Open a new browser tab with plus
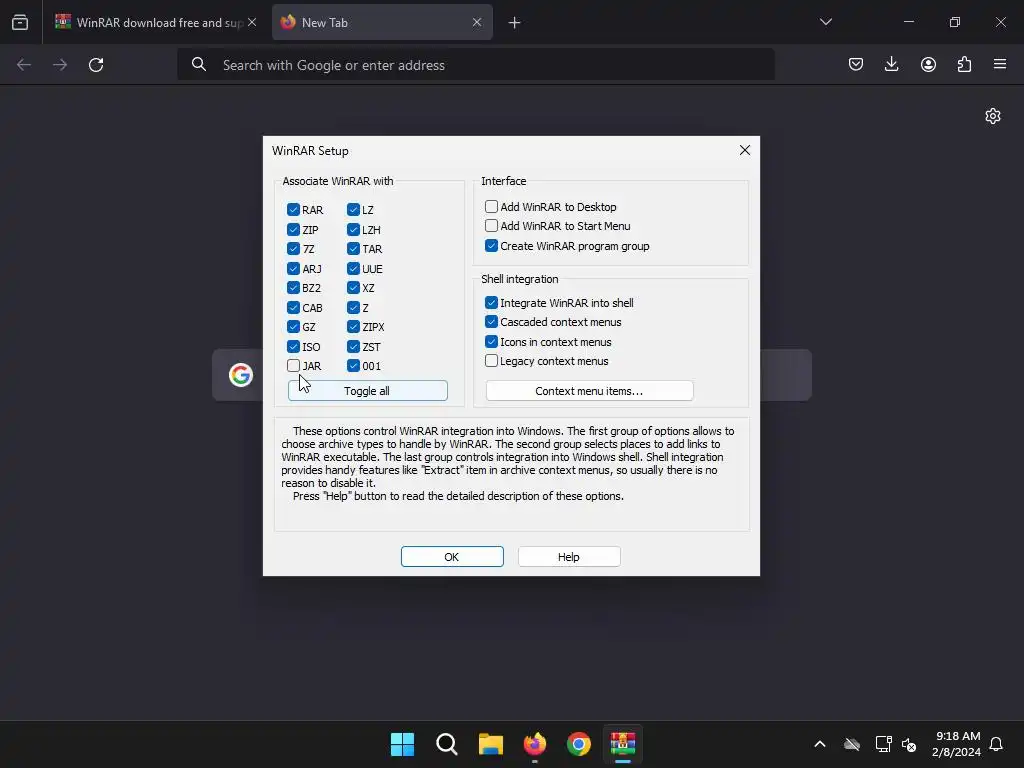This screenshot has height=768, width=1024. (x=515, y=23)
